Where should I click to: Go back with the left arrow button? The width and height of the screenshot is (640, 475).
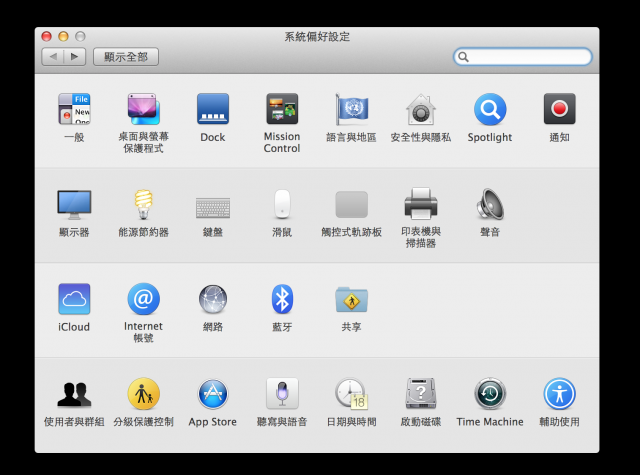pyautogui.click(x=53, y=57)
